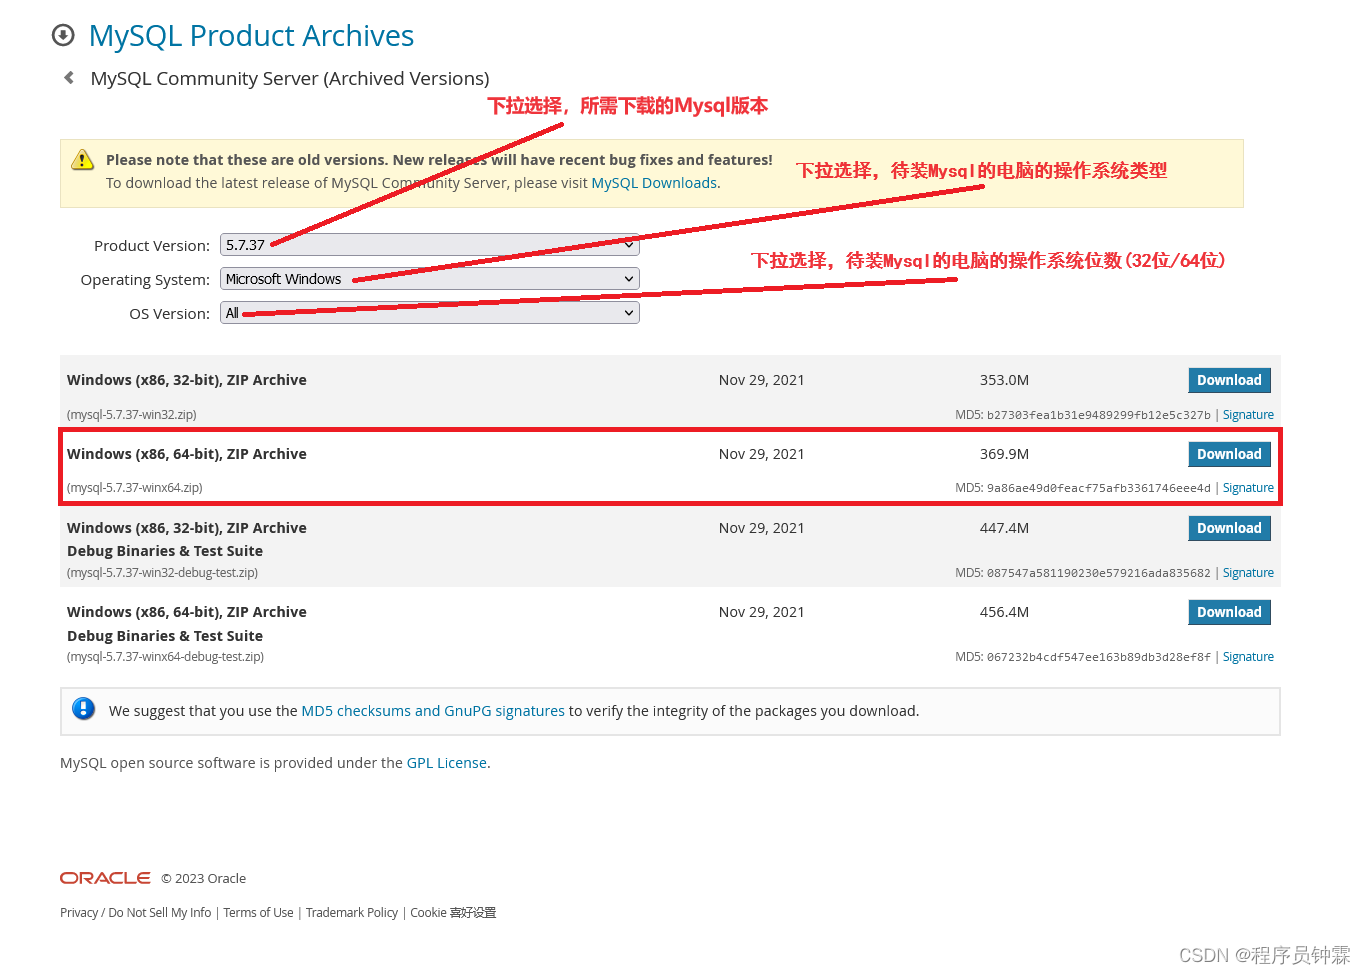1366x974 pixels.
Task: Select the text (mysql-5.7.37-win32-debug-test.zip)
Action: click(163, 573)
